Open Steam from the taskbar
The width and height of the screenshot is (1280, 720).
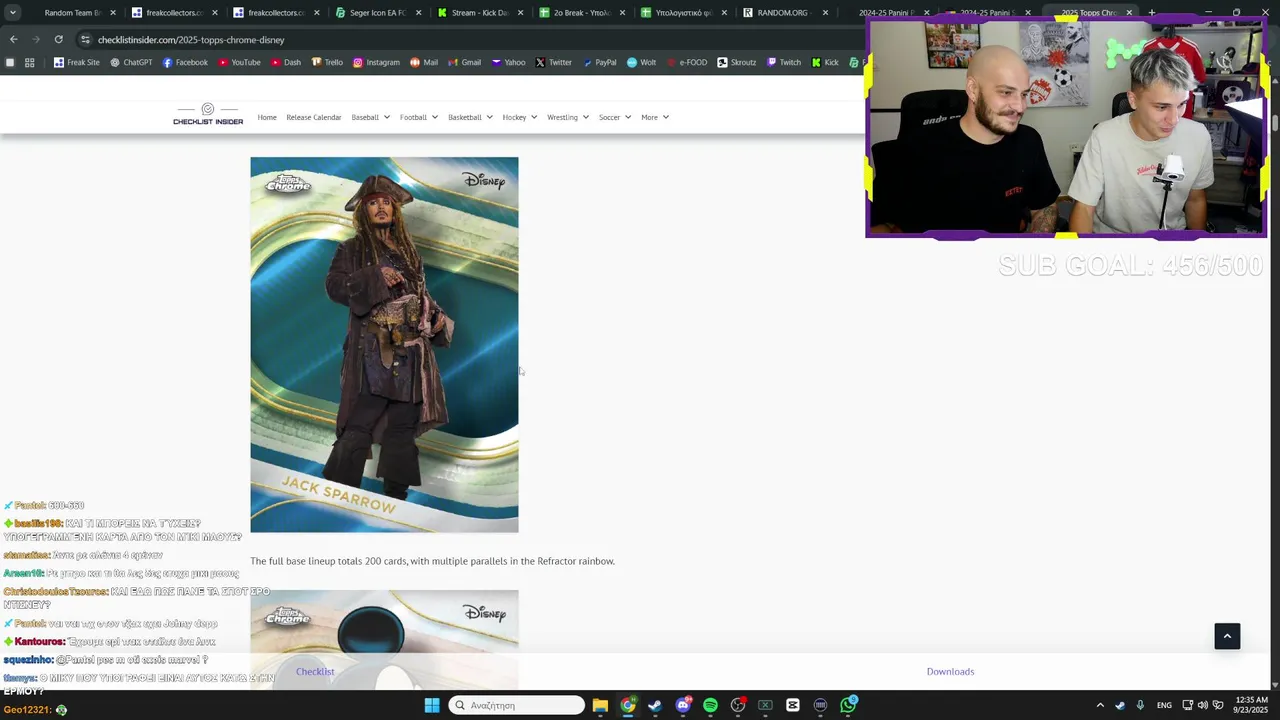655,705
